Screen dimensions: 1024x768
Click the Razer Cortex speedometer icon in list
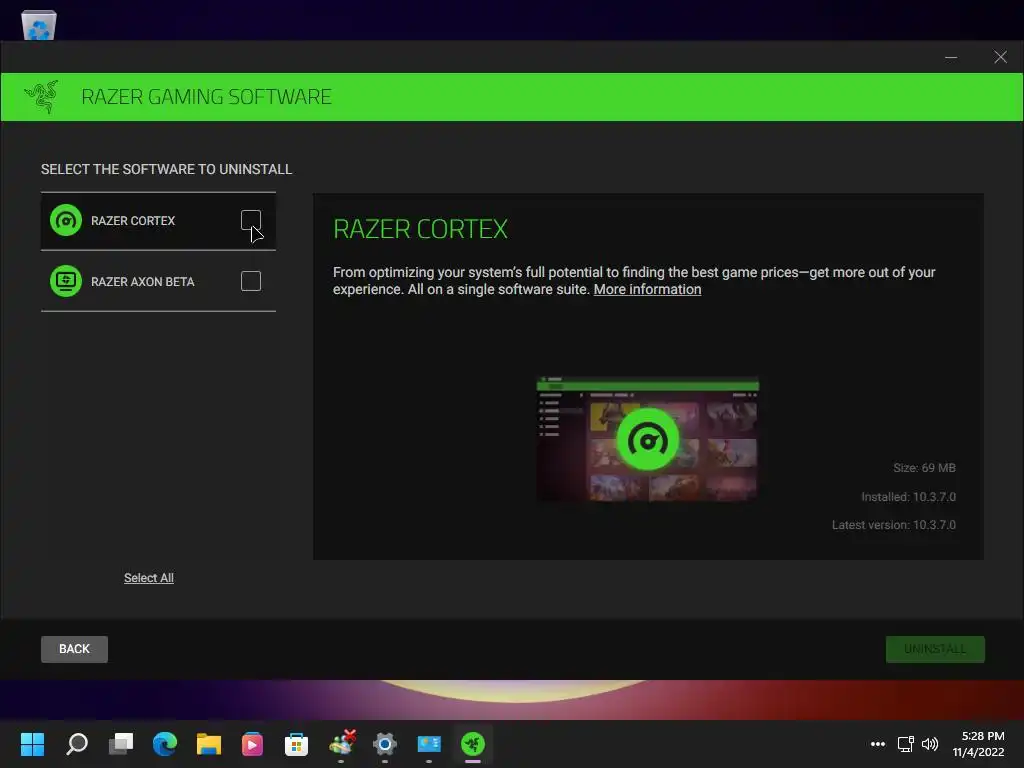[x=66, y=220]
